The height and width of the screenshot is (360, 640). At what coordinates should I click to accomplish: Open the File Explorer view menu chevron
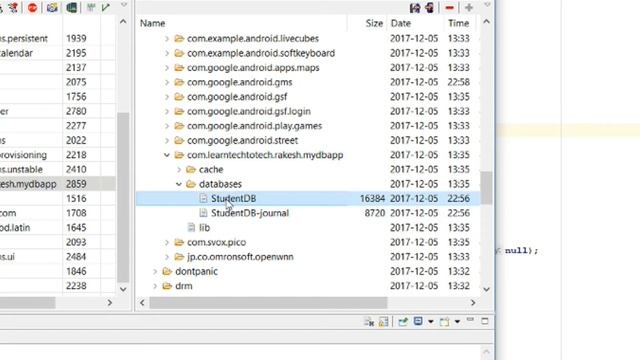(487, 5)
